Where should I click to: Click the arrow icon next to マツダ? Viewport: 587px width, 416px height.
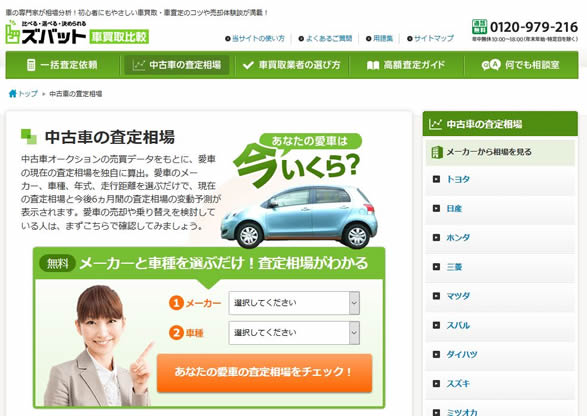436,296
